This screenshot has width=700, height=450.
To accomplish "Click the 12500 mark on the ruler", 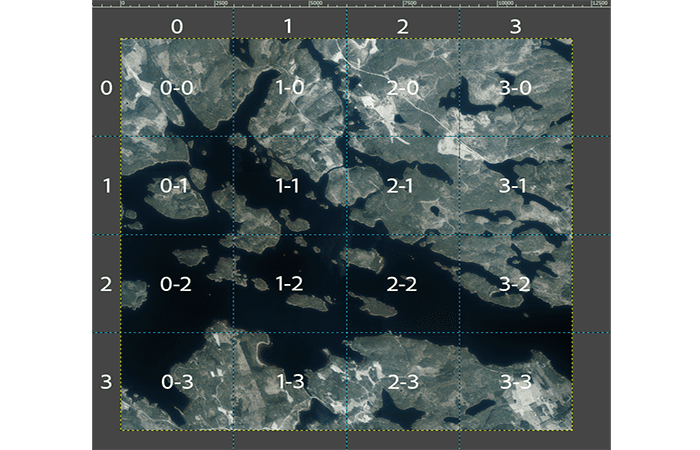I will point(600,3).
